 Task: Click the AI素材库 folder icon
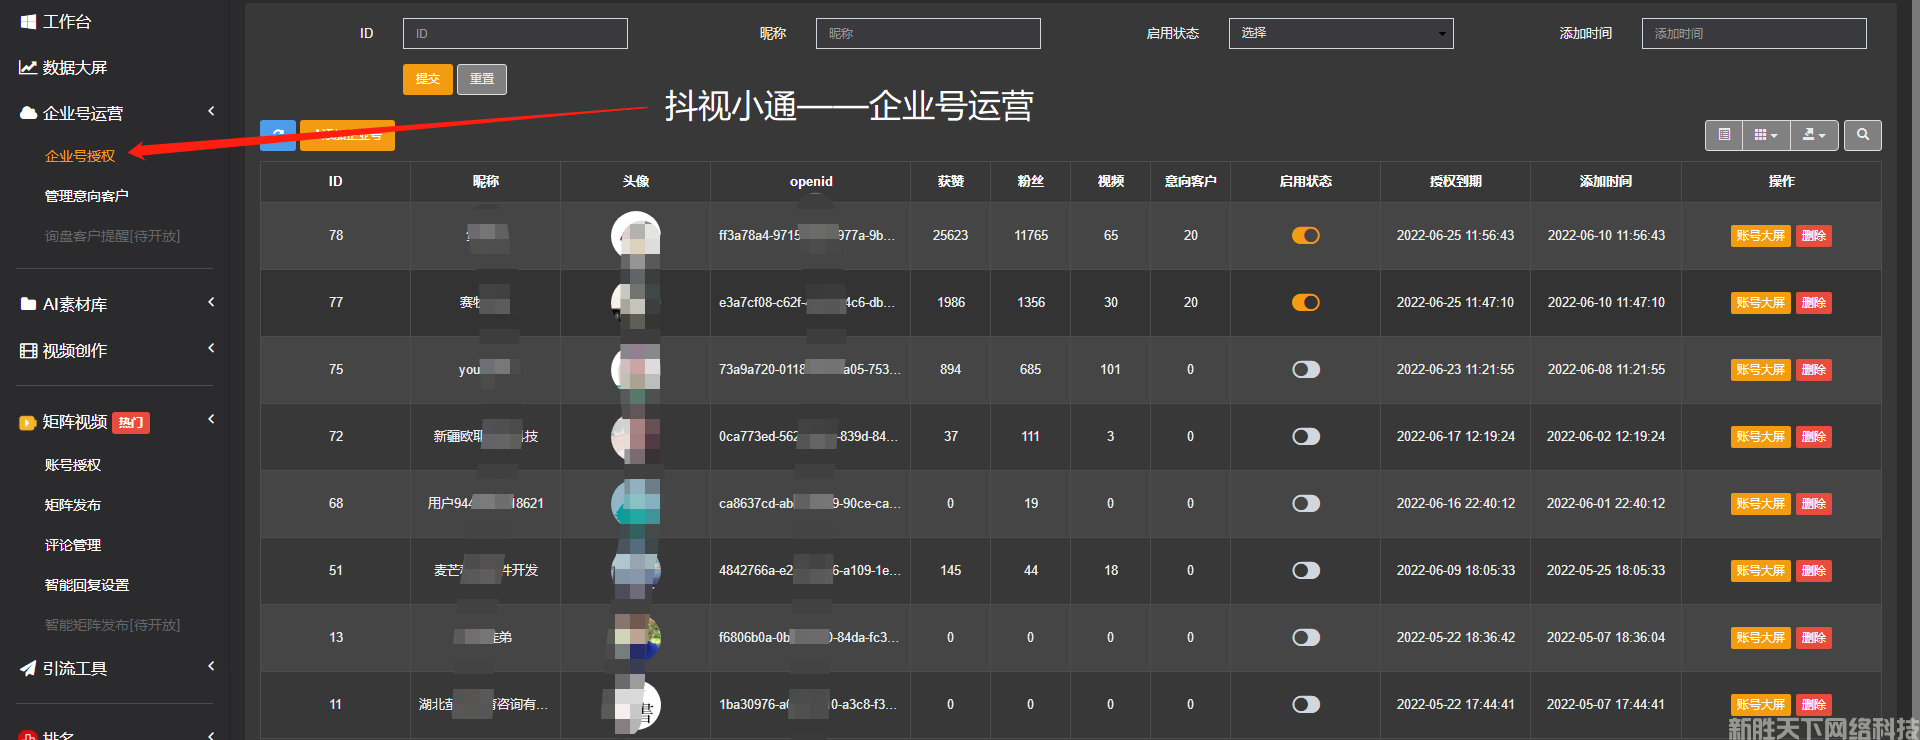[28, 304]
